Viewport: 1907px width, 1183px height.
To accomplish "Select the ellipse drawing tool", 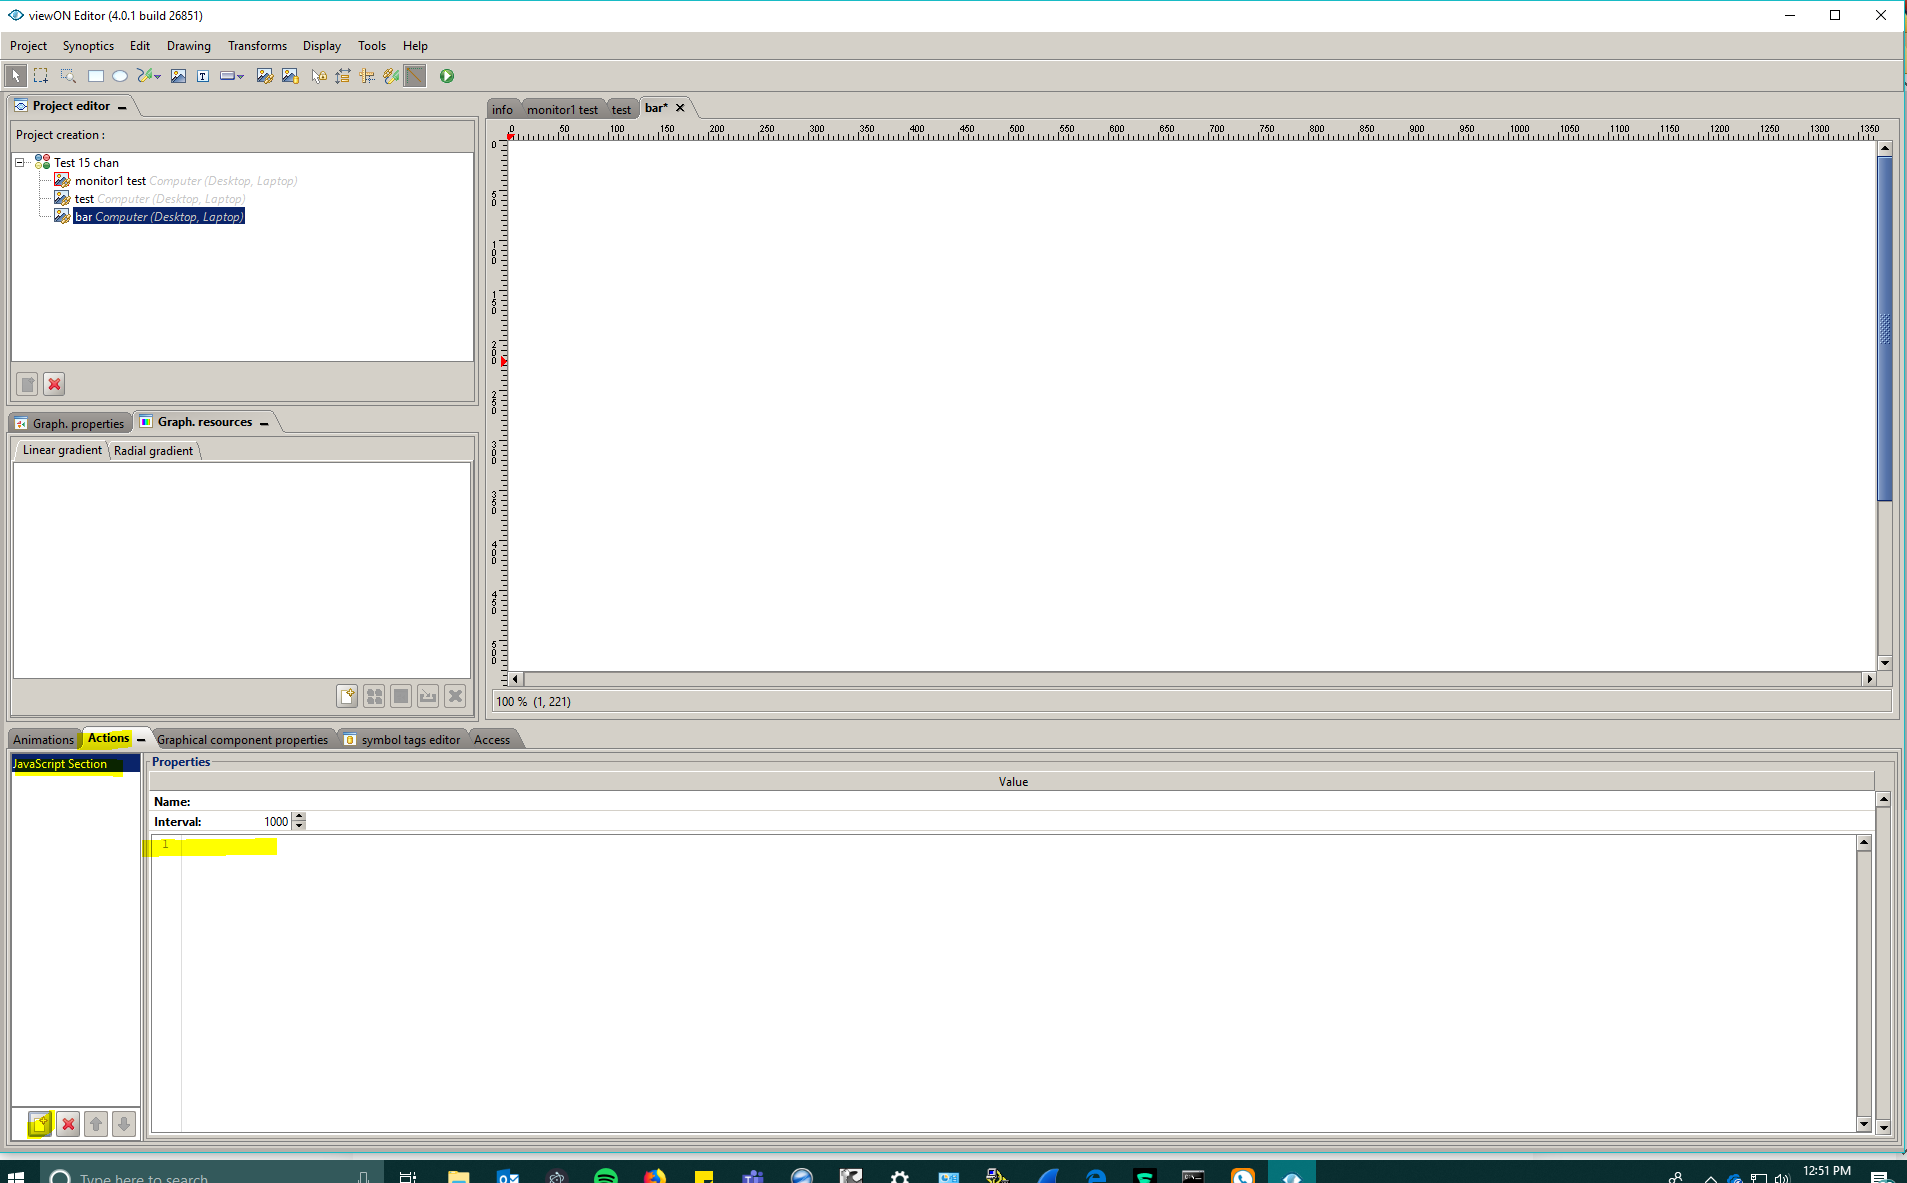I will coord(120,75).
